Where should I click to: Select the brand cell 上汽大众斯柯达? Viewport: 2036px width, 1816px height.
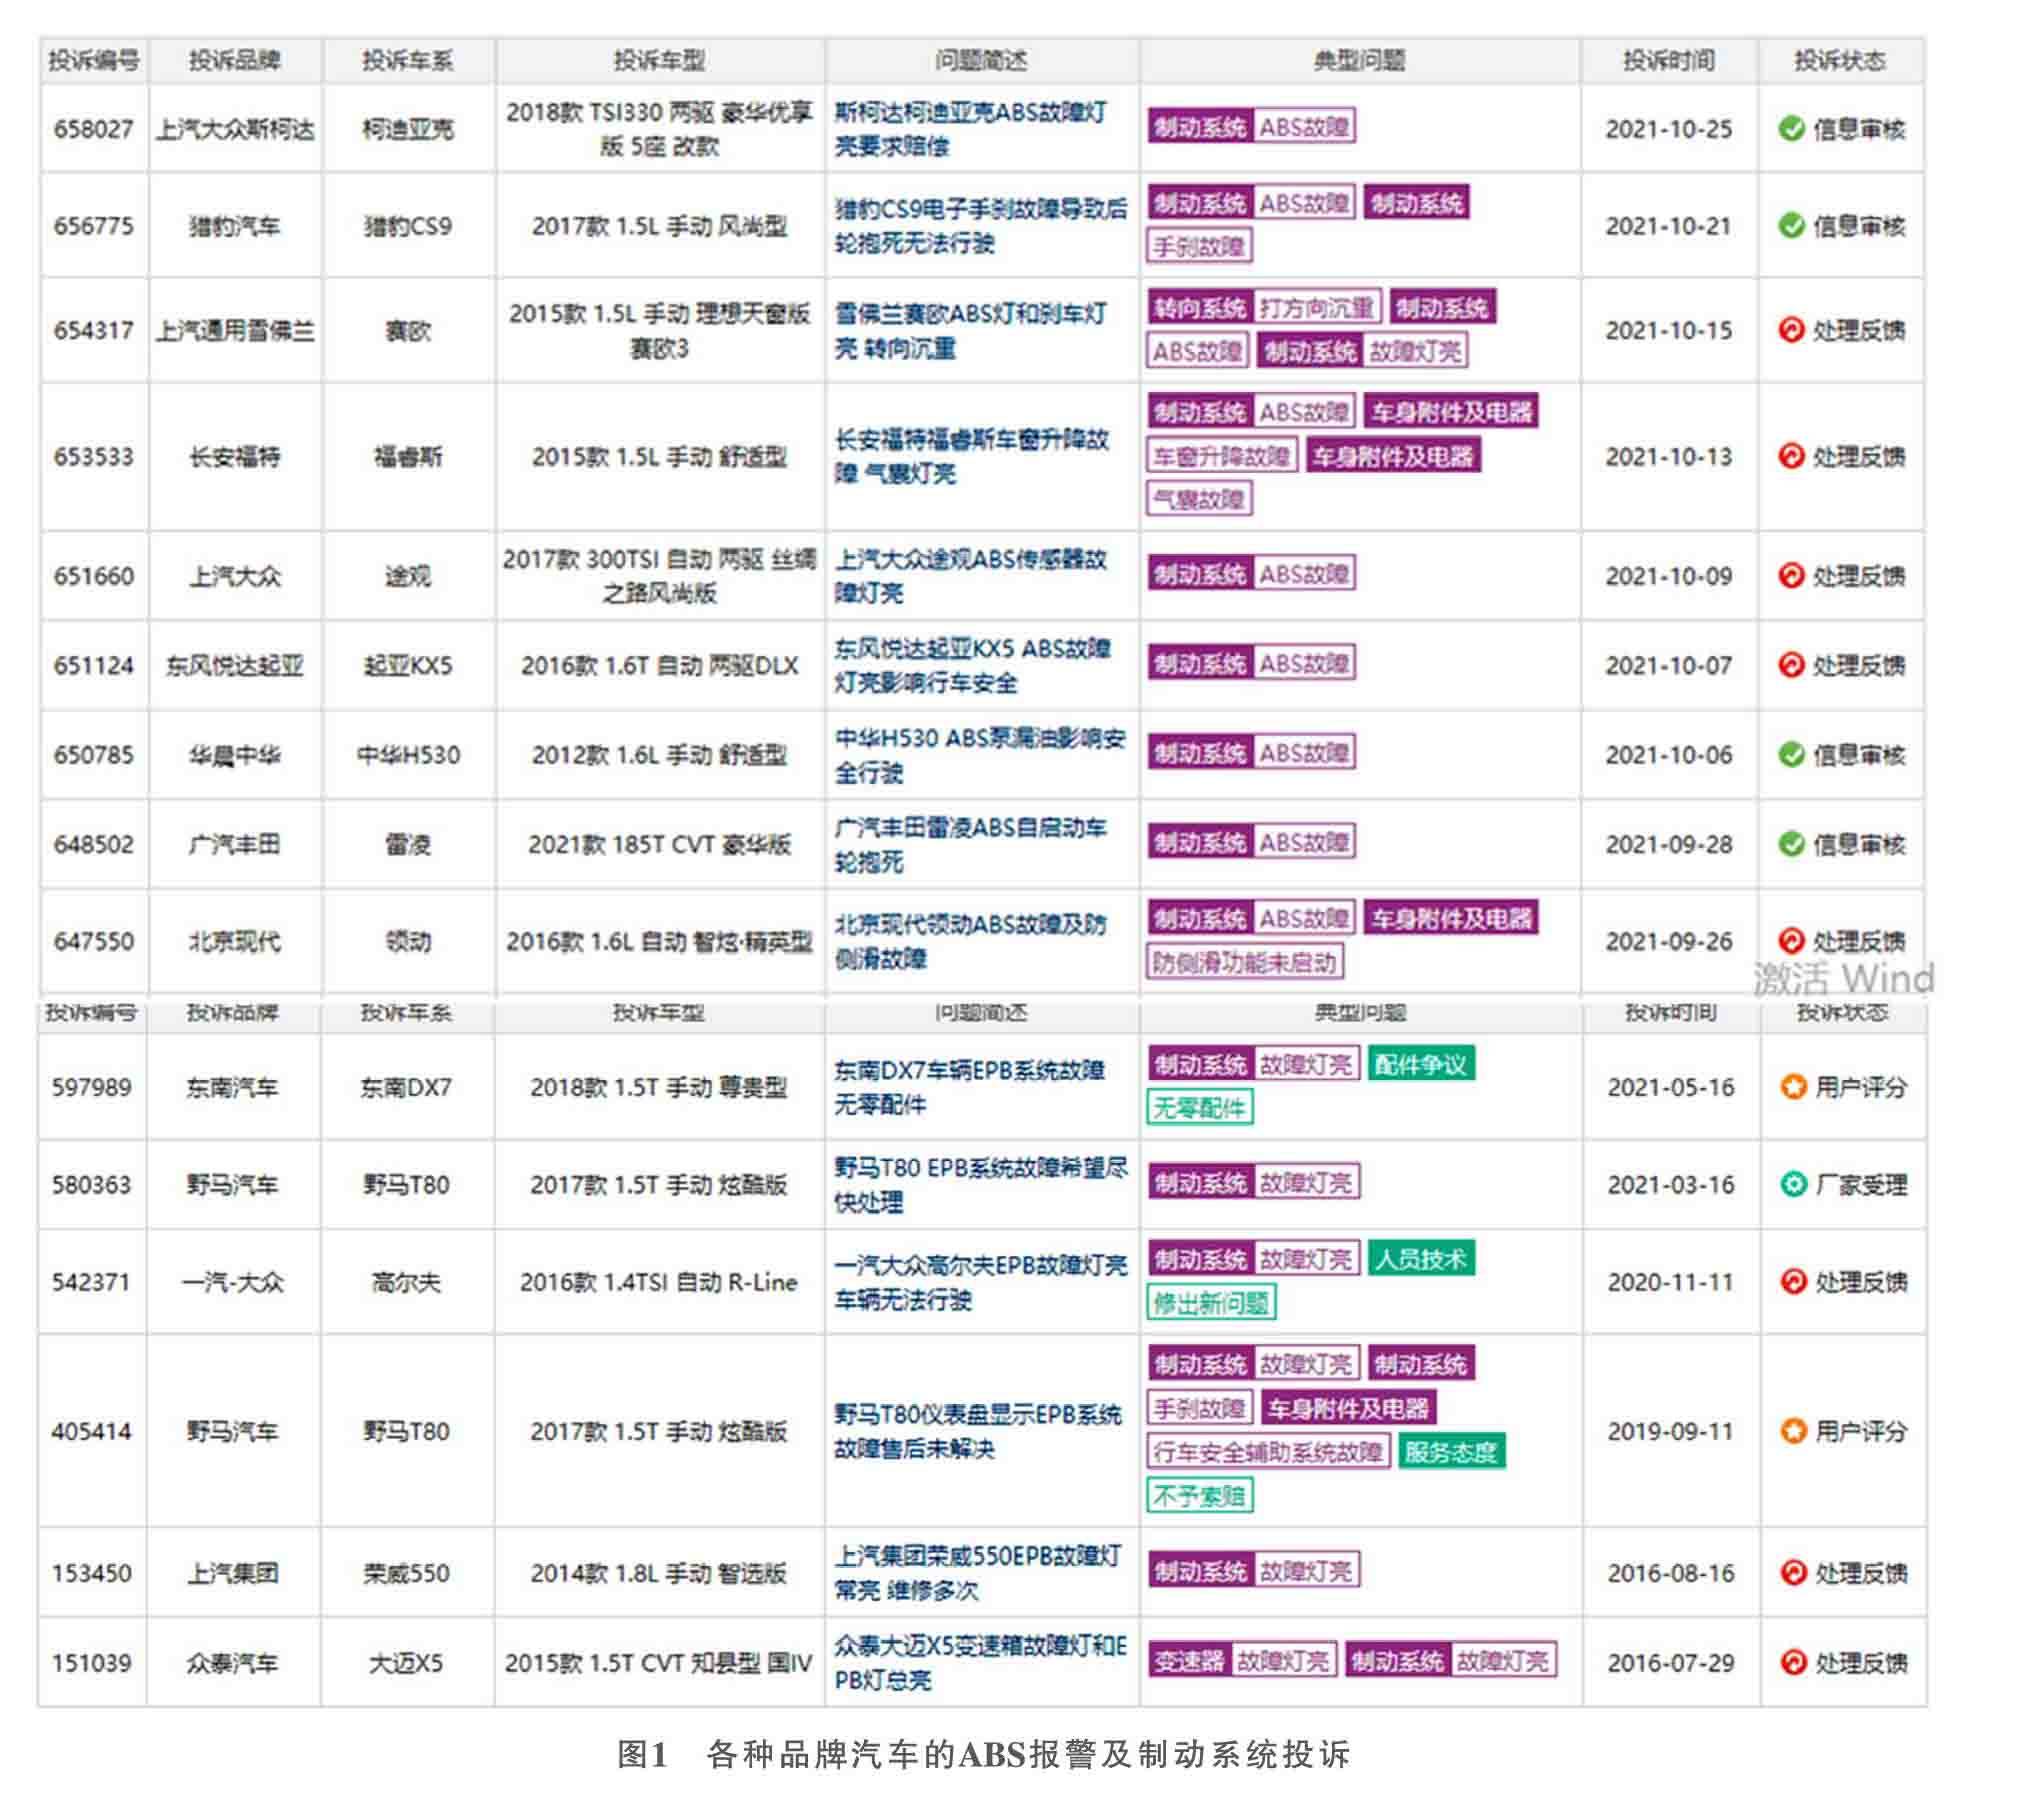coord(234,129)
